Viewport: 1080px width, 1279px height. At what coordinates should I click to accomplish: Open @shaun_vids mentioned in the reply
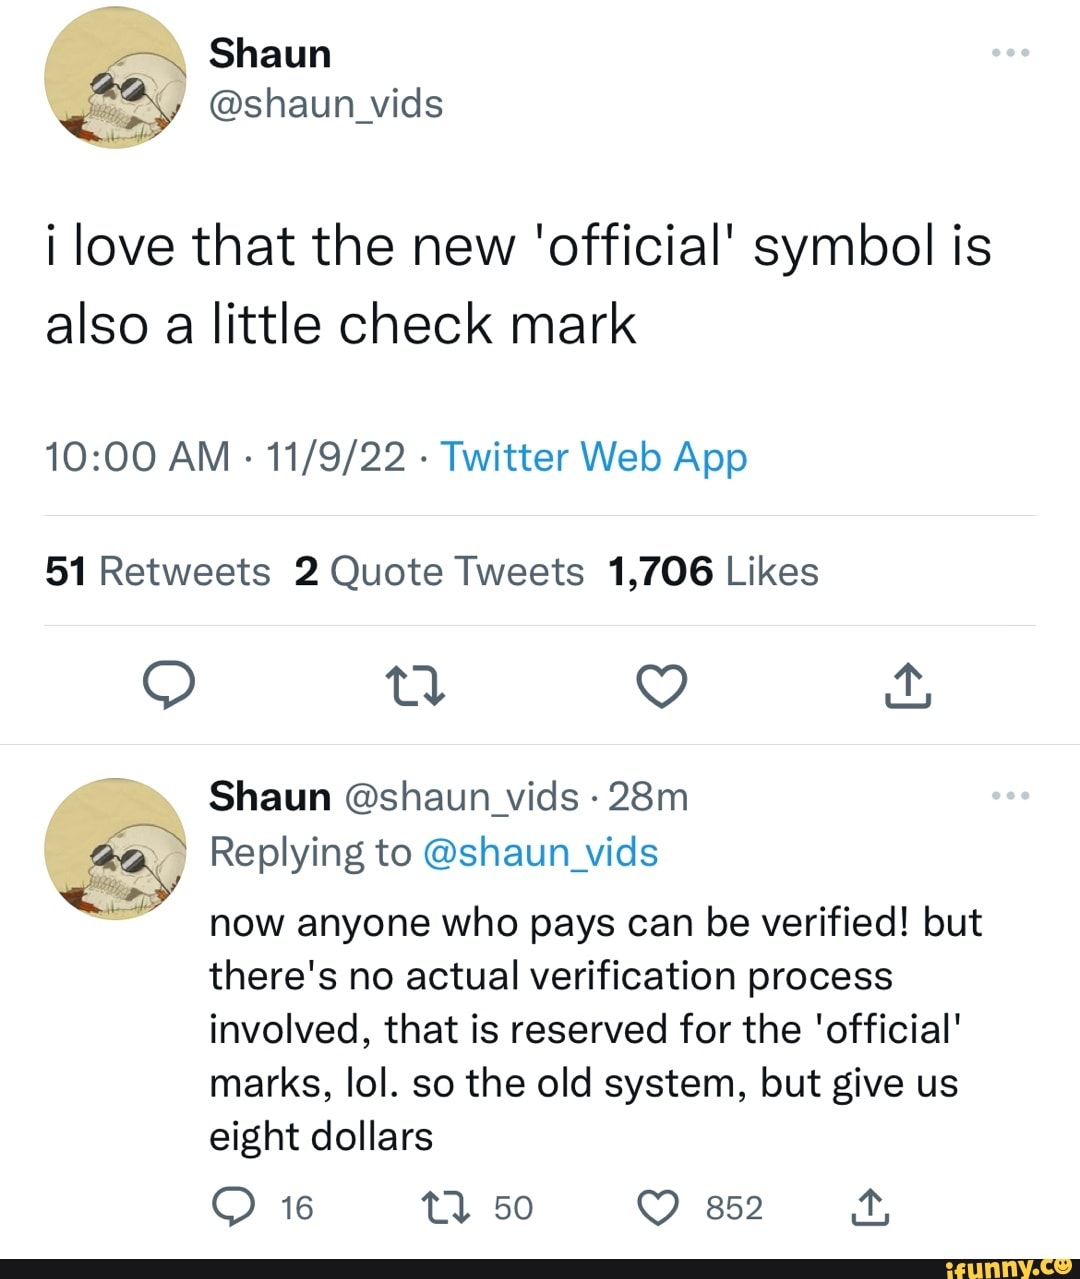pyautogui.click(x=542, y=852)
